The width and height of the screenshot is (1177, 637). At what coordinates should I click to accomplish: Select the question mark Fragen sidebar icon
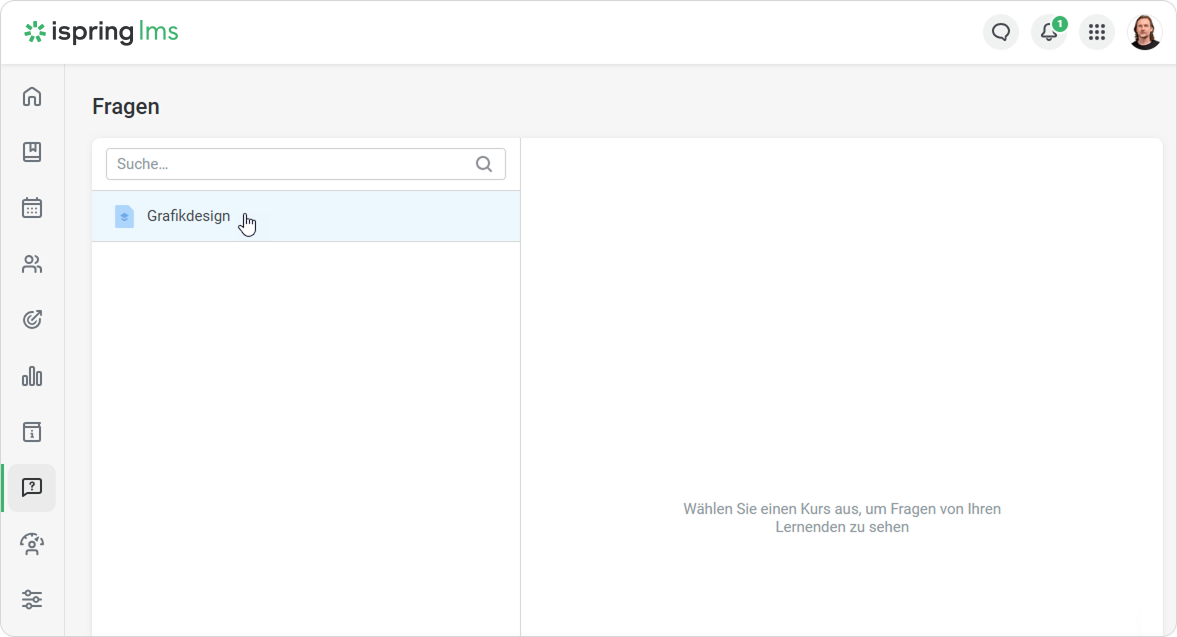[x=32, y=488]
